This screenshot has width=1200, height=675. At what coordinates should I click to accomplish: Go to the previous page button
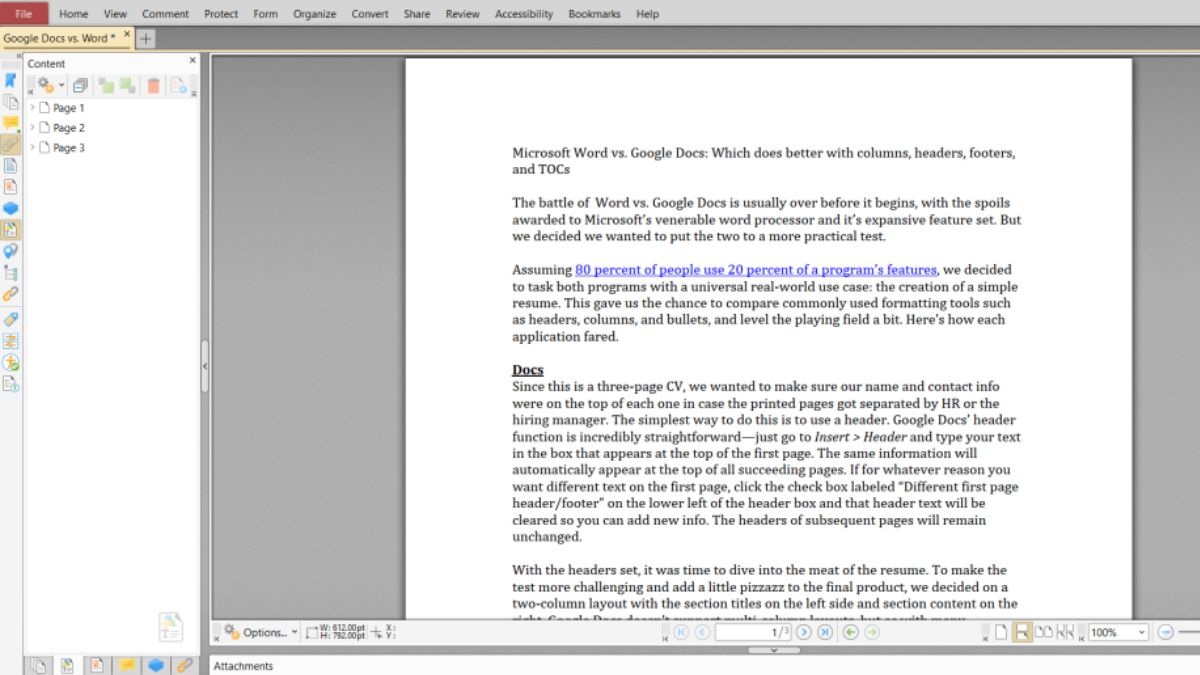tap(702, 632)
